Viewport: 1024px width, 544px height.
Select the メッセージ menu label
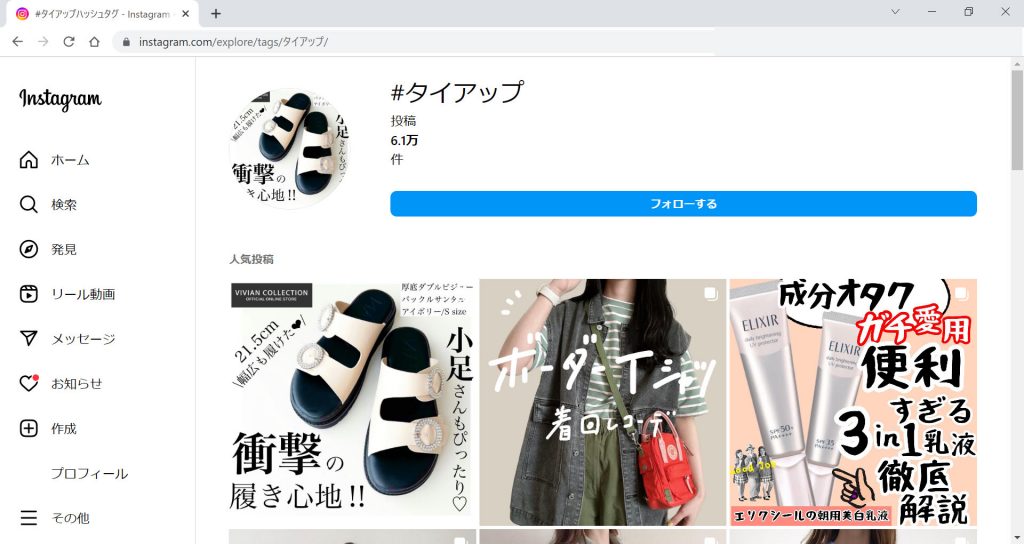tap(83, 339)
